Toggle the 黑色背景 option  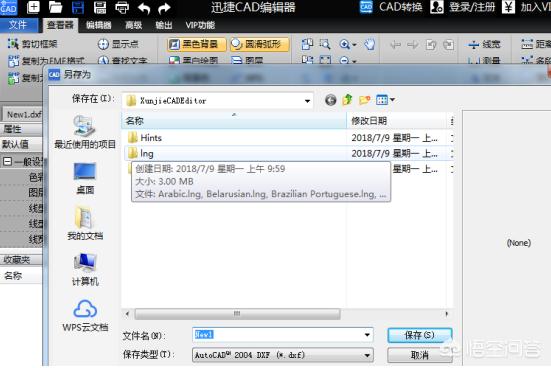(x=197, y=44)
